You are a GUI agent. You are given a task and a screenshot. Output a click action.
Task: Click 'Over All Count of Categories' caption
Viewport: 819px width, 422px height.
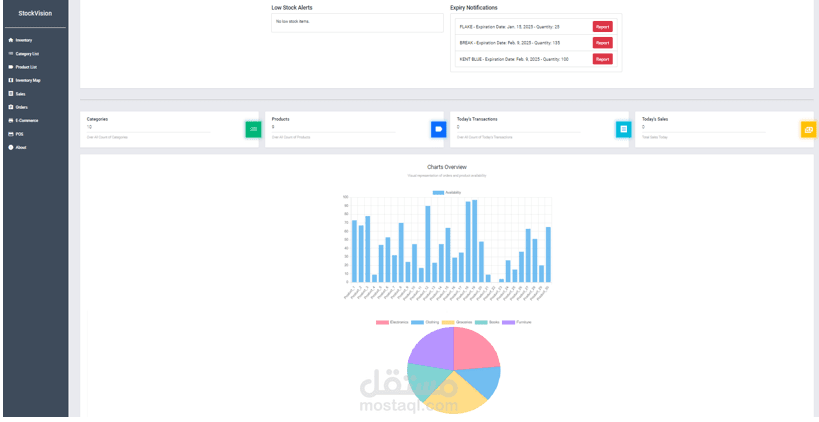[x=107, y=137]
